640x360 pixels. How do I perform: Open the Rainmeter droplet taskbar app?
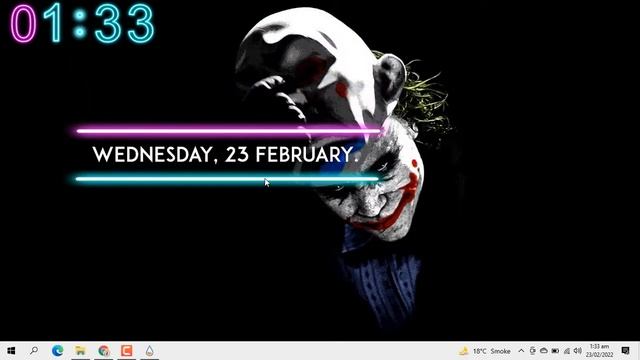[149, 351]
